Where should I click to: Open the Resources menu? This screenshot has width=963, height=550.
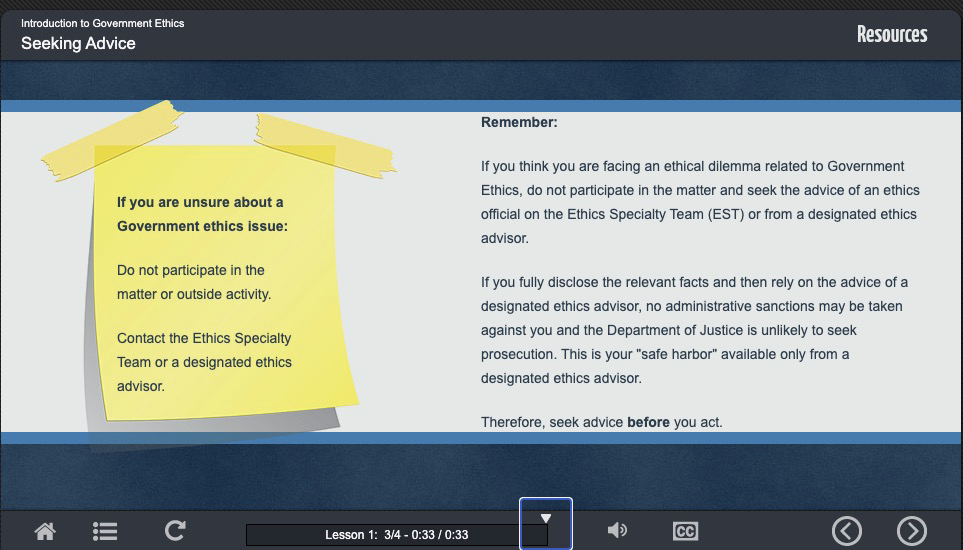point(891,34)
